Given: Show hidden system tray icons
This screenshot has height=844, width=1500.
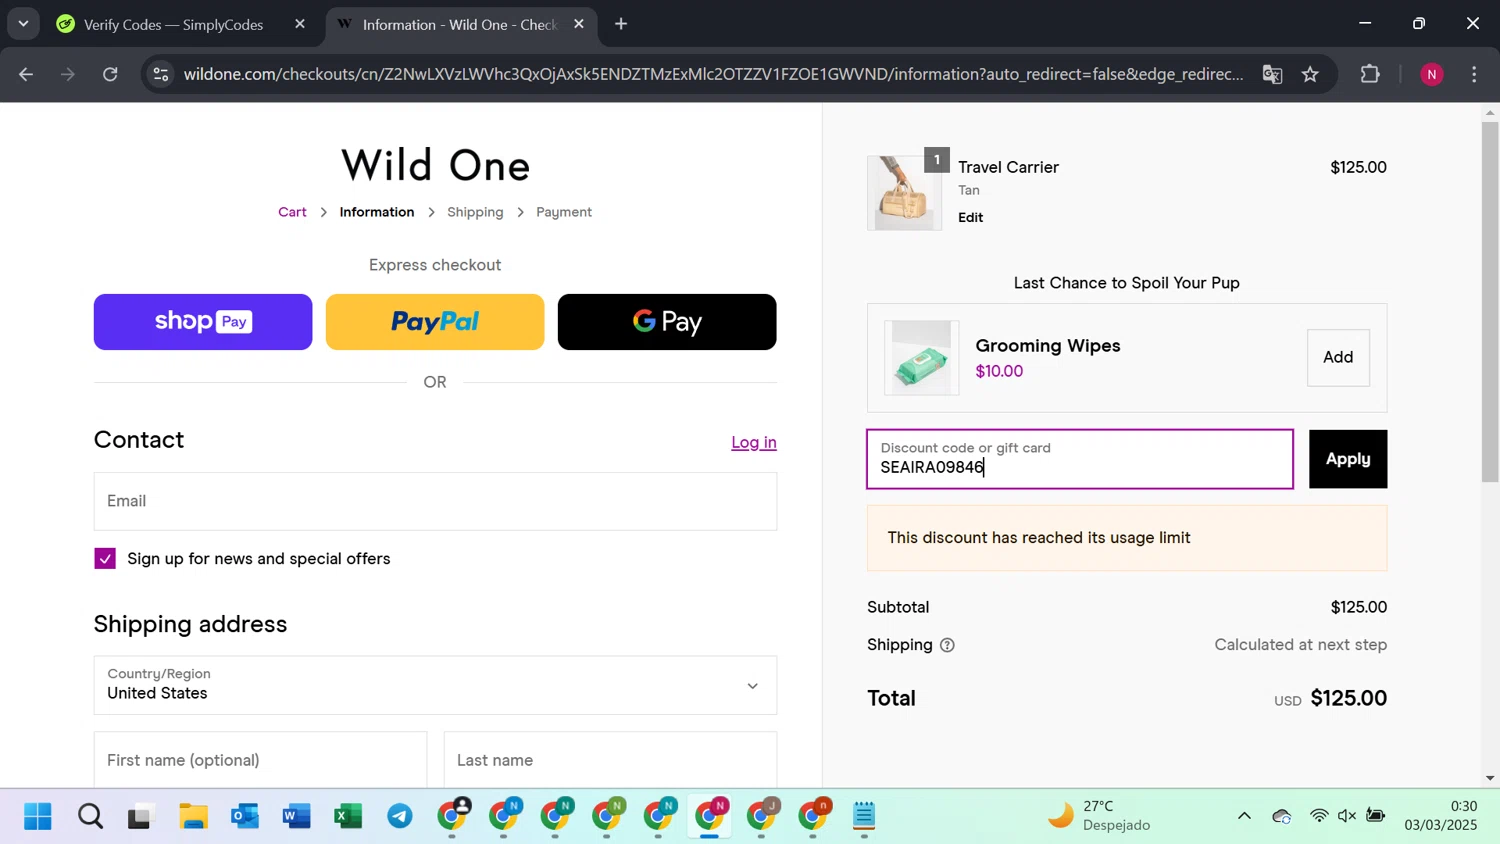Looking at the screenshot, I should coord(1244,816).
